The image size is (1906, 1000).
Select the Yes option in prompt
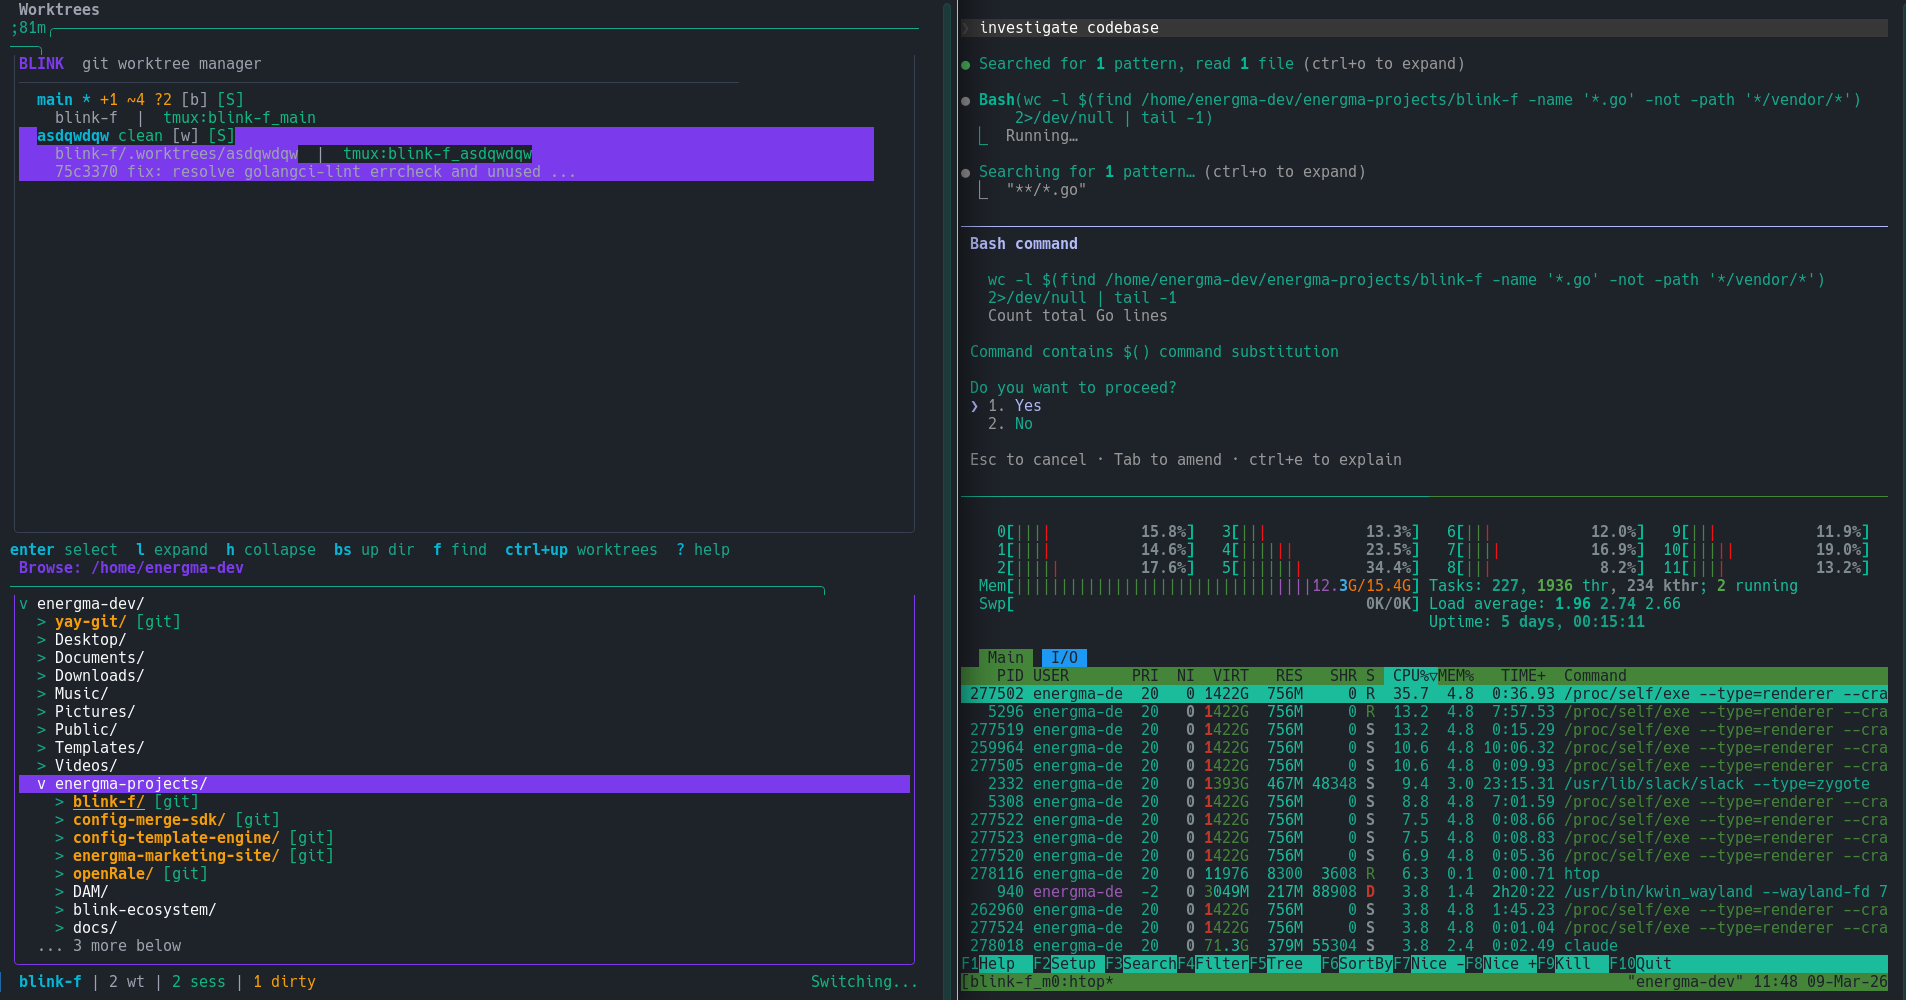[1027, 406]
